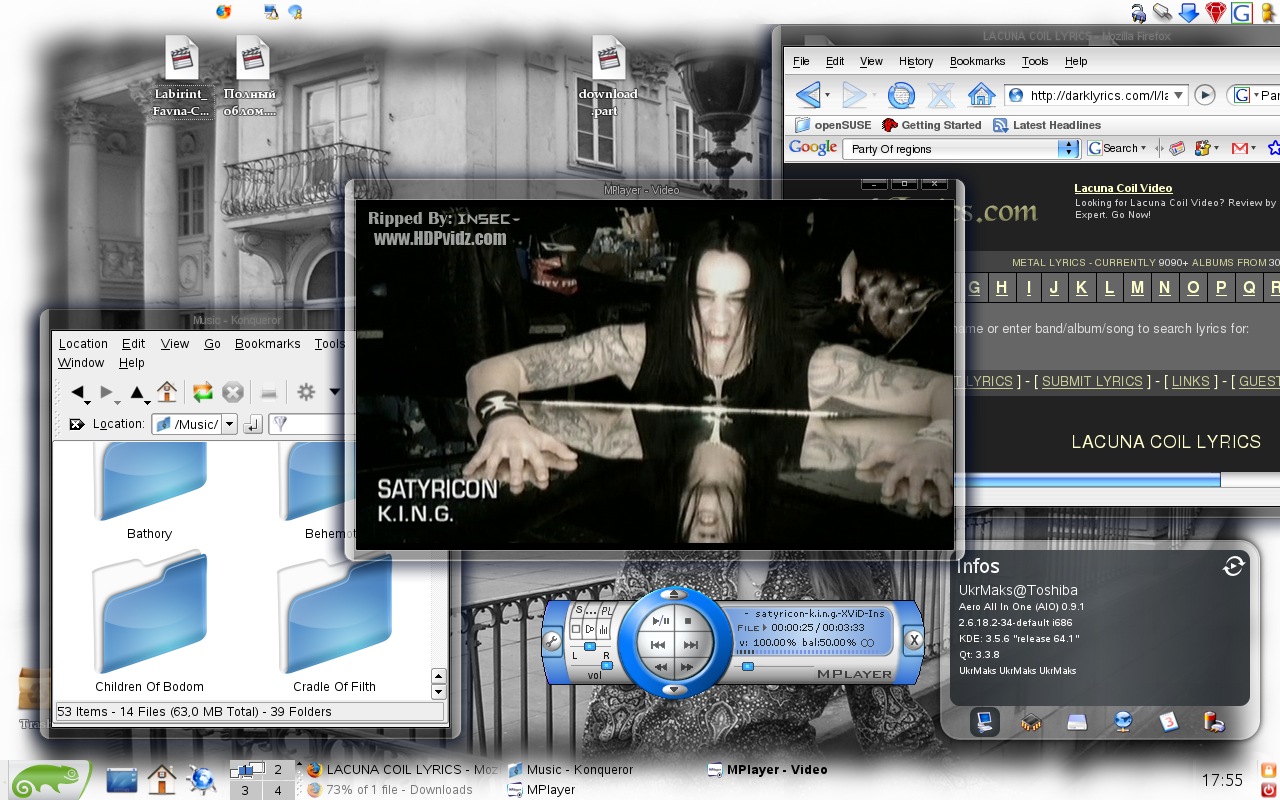This screenshot has width=1280, height=800.
Task: Skip to previous track in MPlayer
Action: [658, 645]
